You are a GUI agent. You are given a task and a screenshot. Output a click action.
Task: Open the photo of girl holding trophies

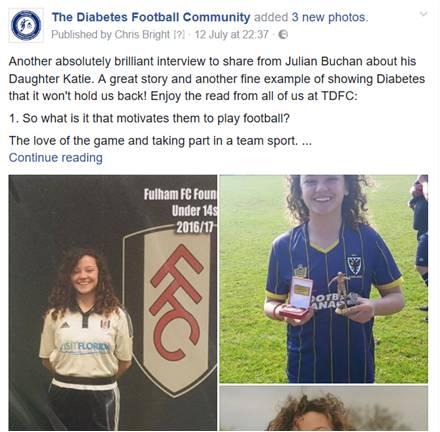(x=324, y=279)
